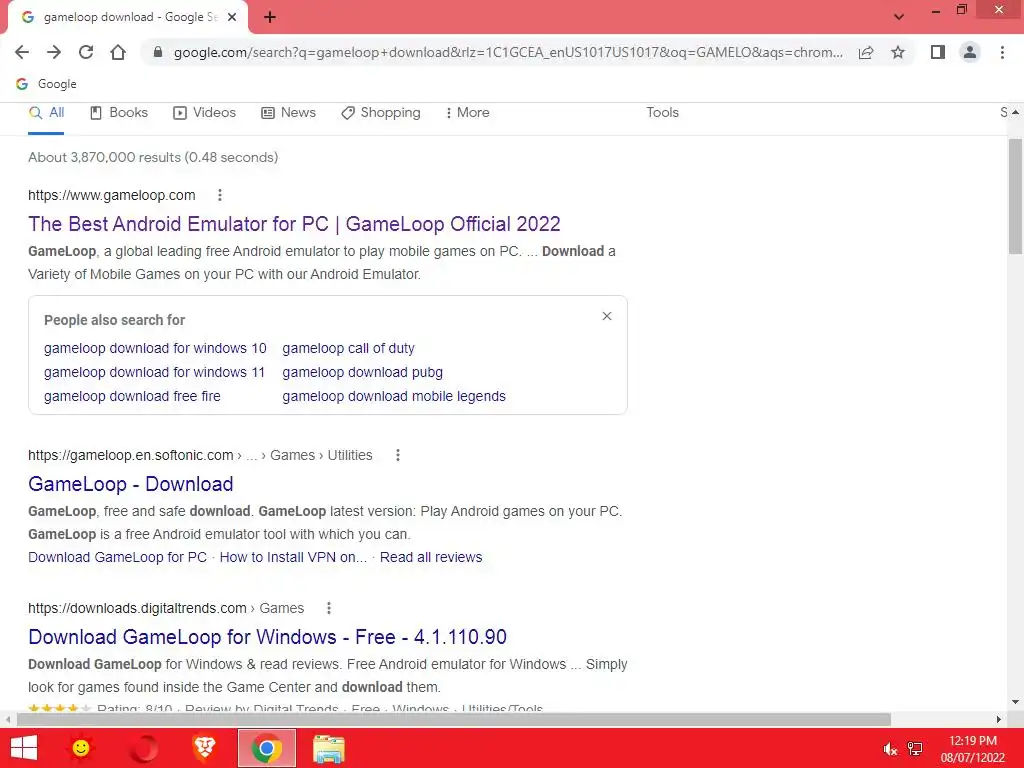Open the Chrome three-dot menu
Viewport: 1024px width, 768px height.
coord(1002,52)
